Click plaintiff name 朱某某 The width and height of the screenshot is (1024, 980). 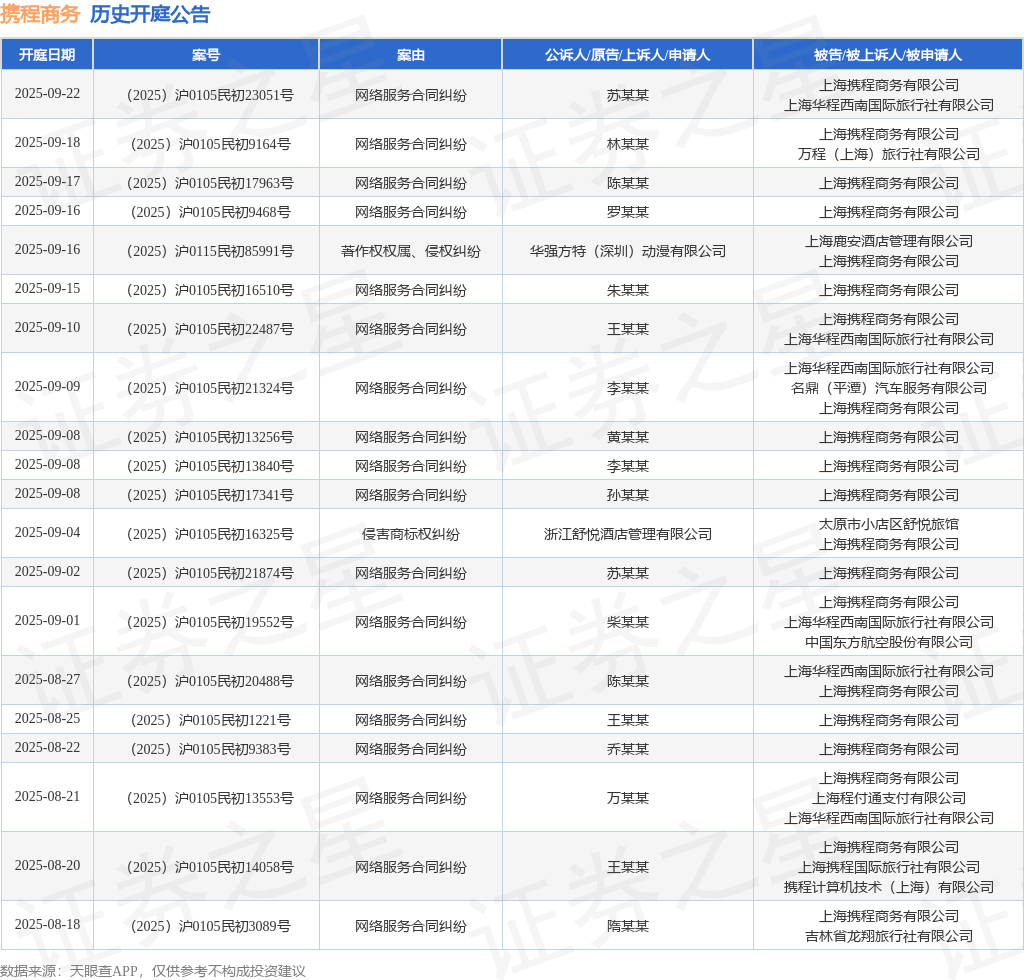pyautogui.click(x=628, y=290)
